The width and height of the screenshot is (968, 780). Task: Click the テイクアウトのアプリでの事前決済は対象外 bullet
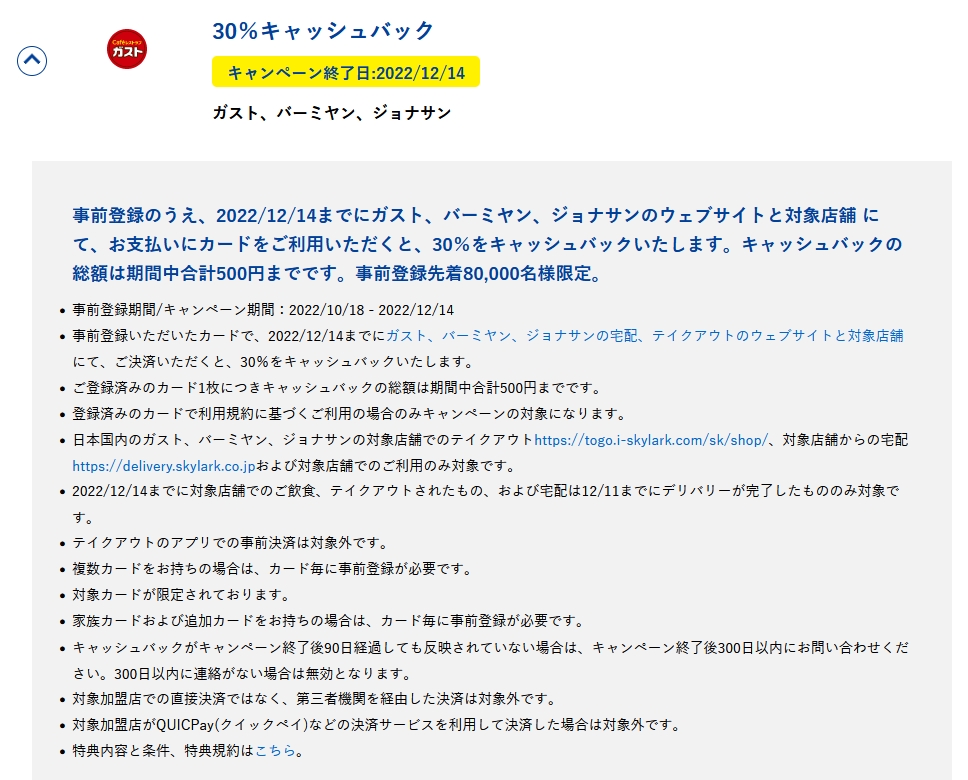[230, 543]
